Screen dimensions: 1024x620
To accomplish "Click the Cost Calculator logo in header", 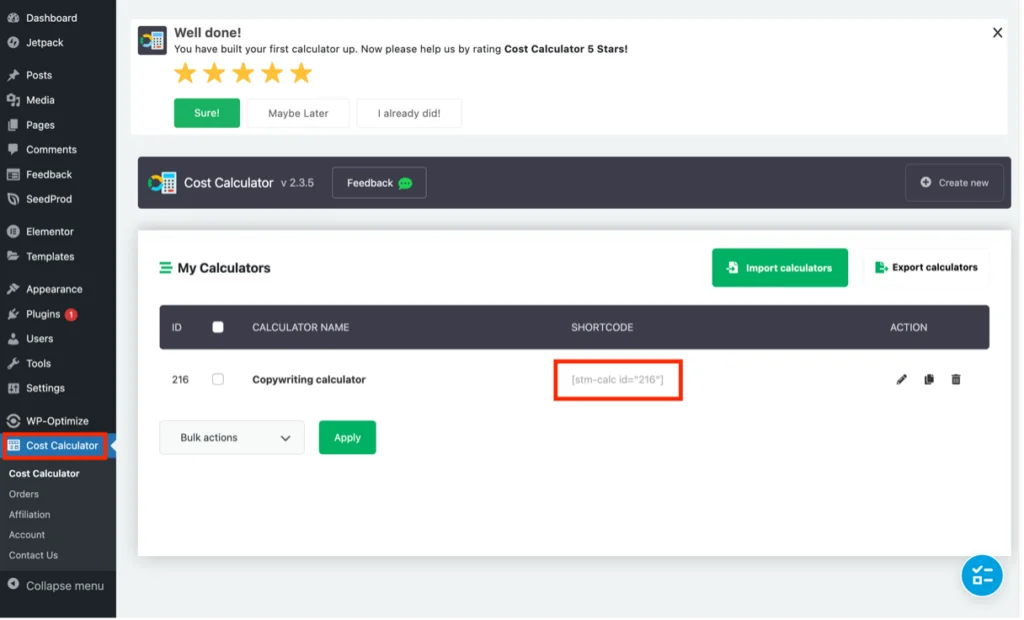I will (162, 183).
